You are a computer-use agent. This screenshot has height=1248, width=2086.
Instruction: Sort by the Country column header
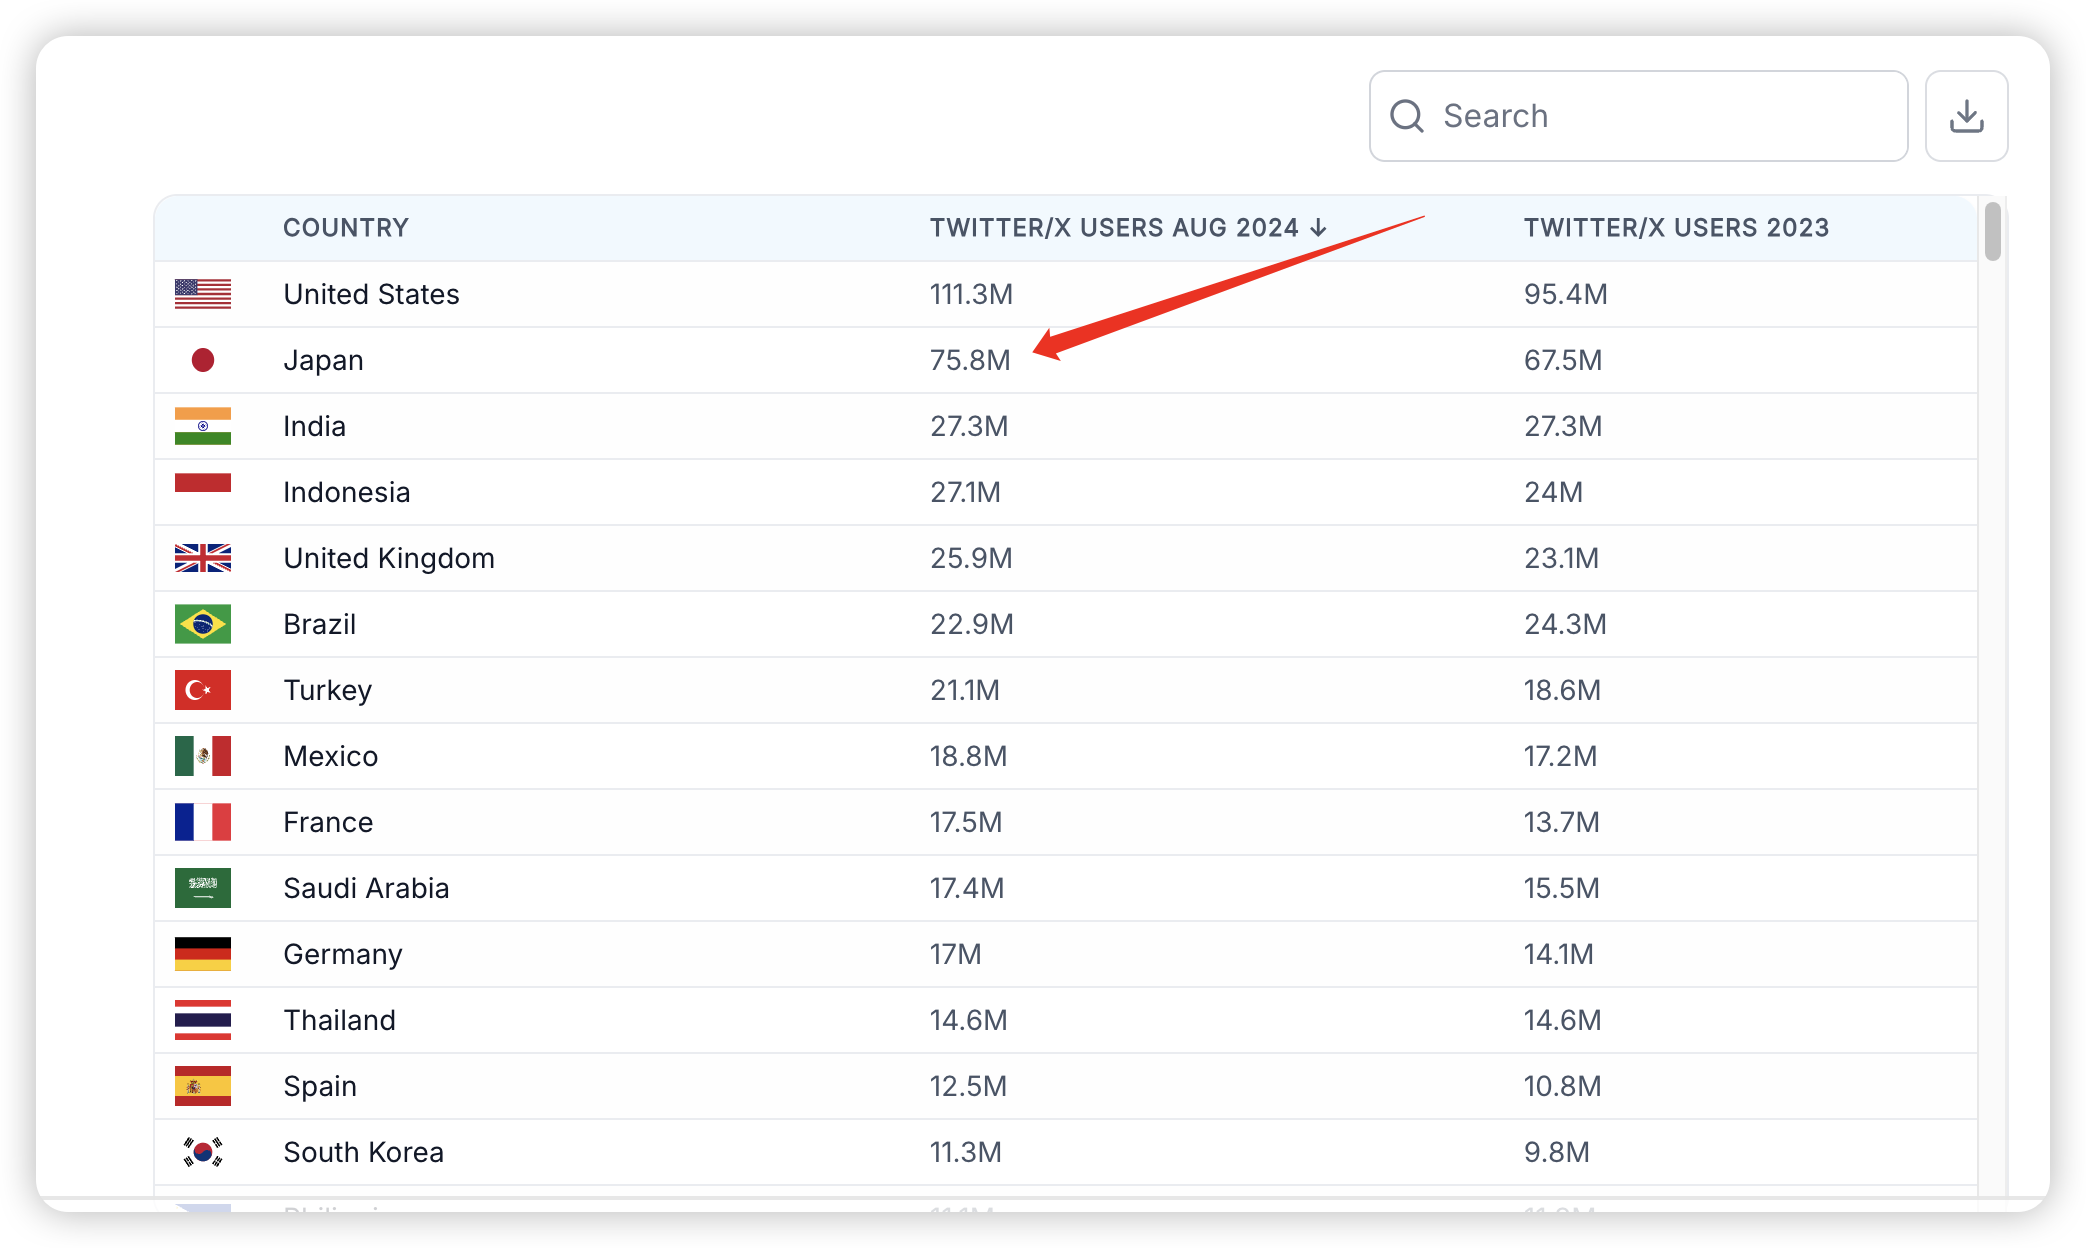pyautogui.click(x=346, y=228)
